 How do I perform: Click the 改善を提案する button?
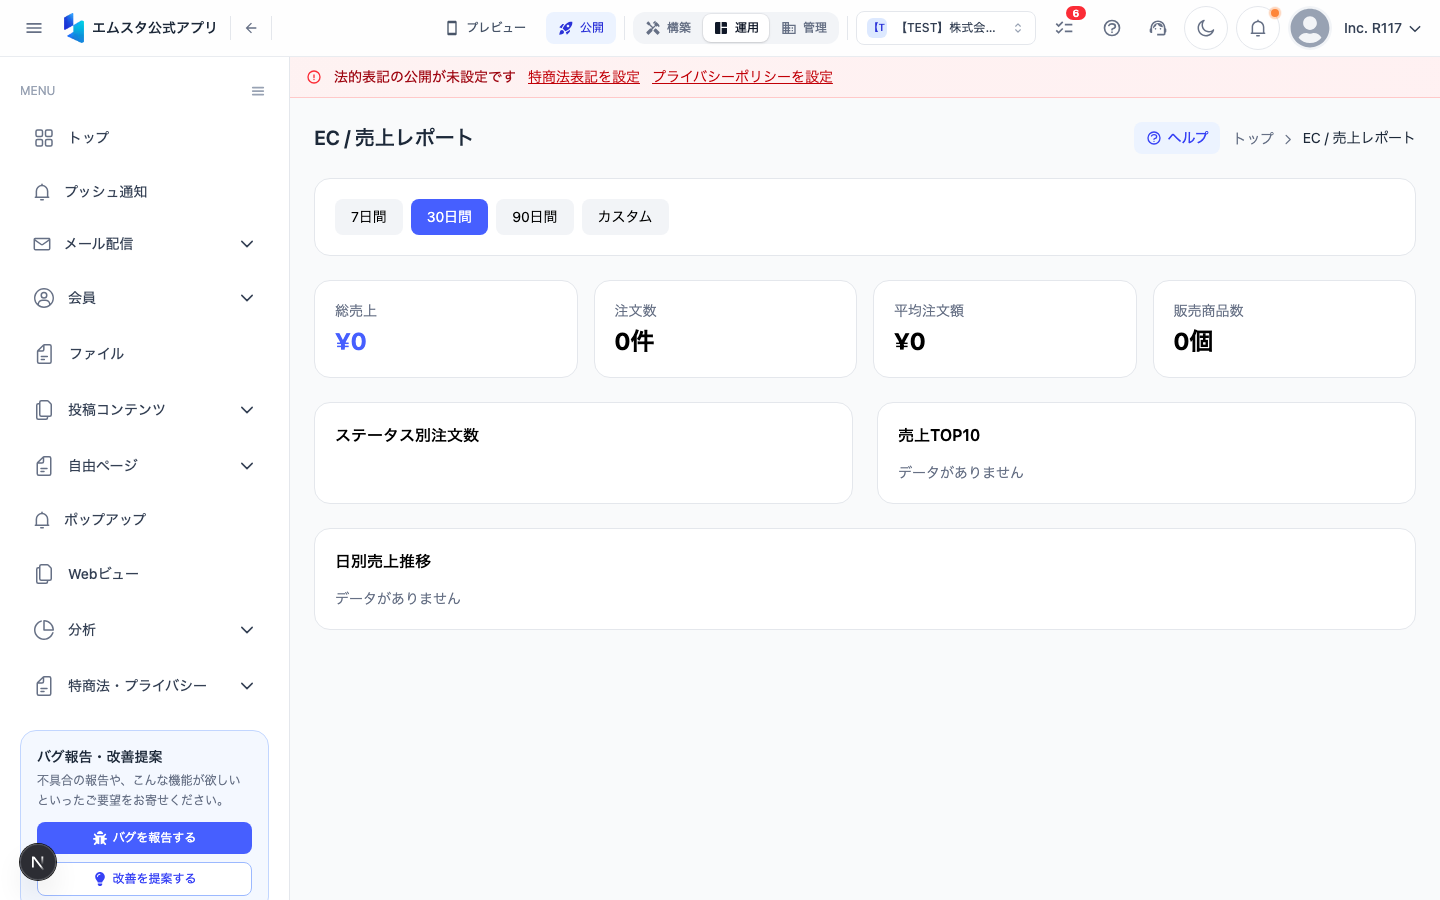[144, 879]
